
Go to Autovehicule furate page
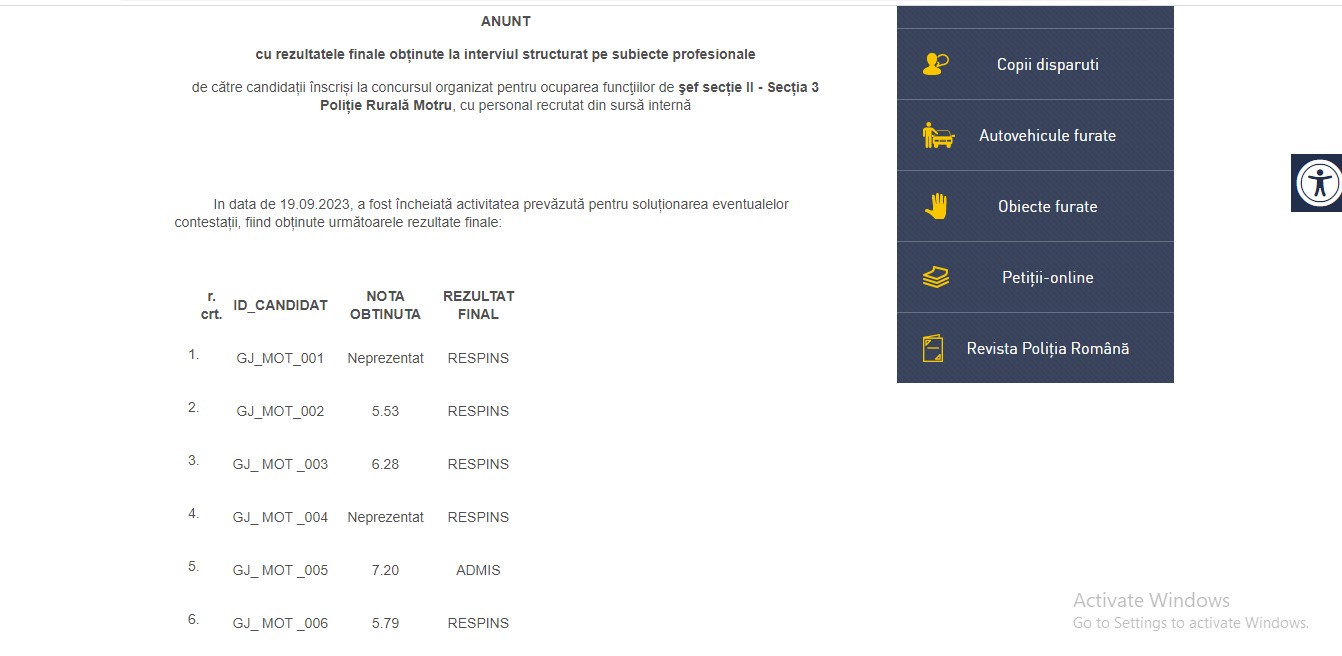click(x=1047, y=136)
